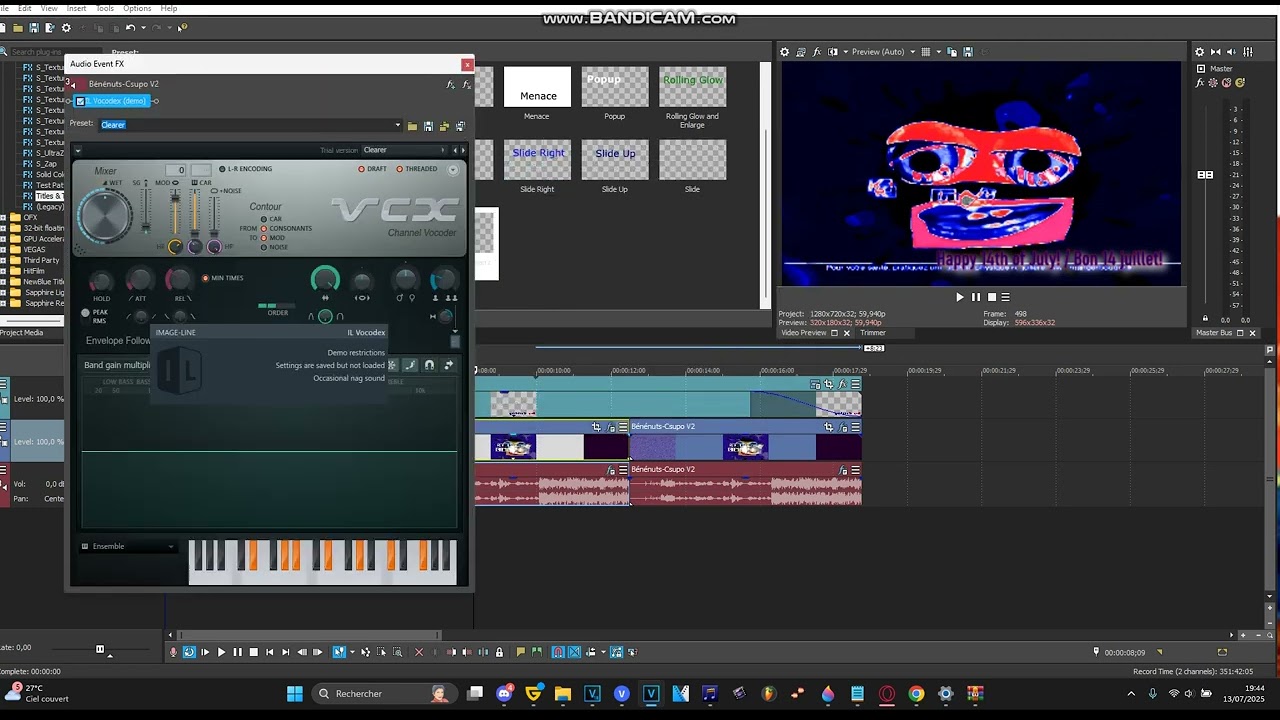
Task: Switch to the Trimmer tab
Action: click(873, 333)
